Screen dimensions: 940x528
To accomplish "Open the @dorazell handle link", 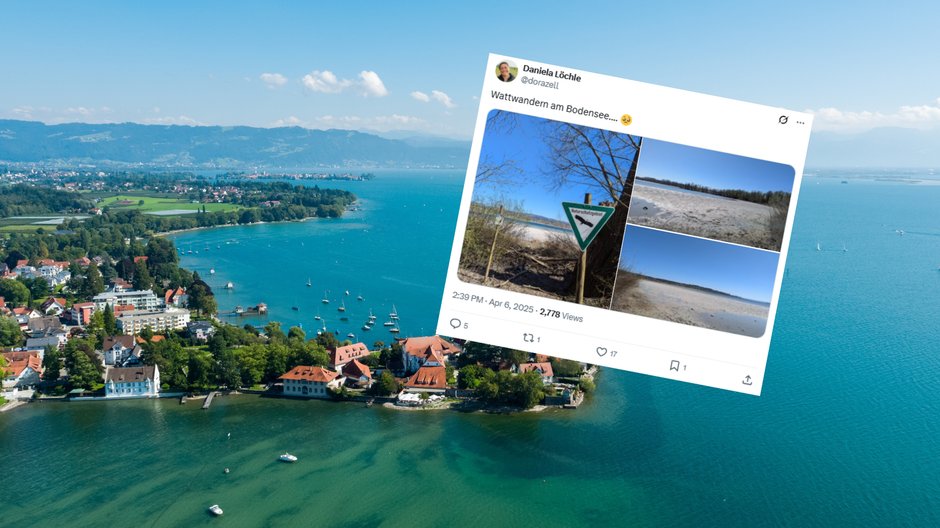I will [x=540, y=83].
